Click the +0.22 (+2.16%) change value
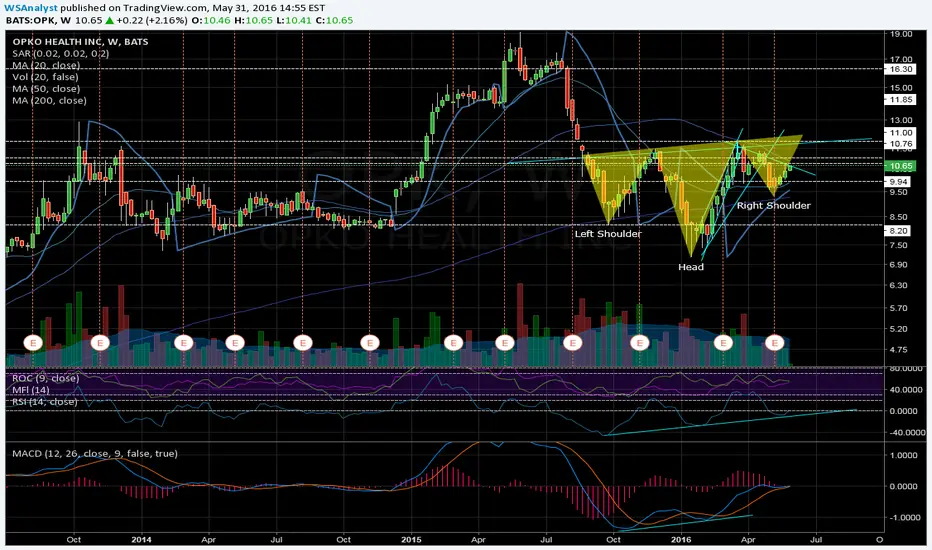This screenshot has width=932, height=550. coord(152,20)
